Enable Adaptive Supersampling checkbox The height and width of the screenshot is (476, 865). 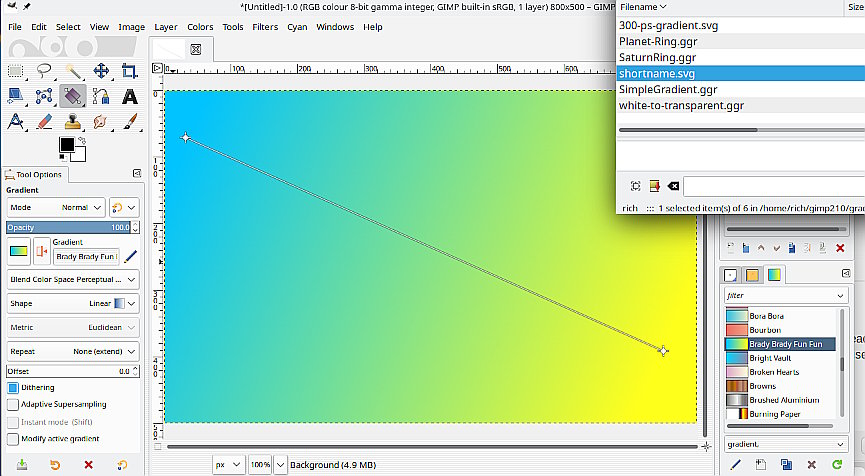(13, 404)
